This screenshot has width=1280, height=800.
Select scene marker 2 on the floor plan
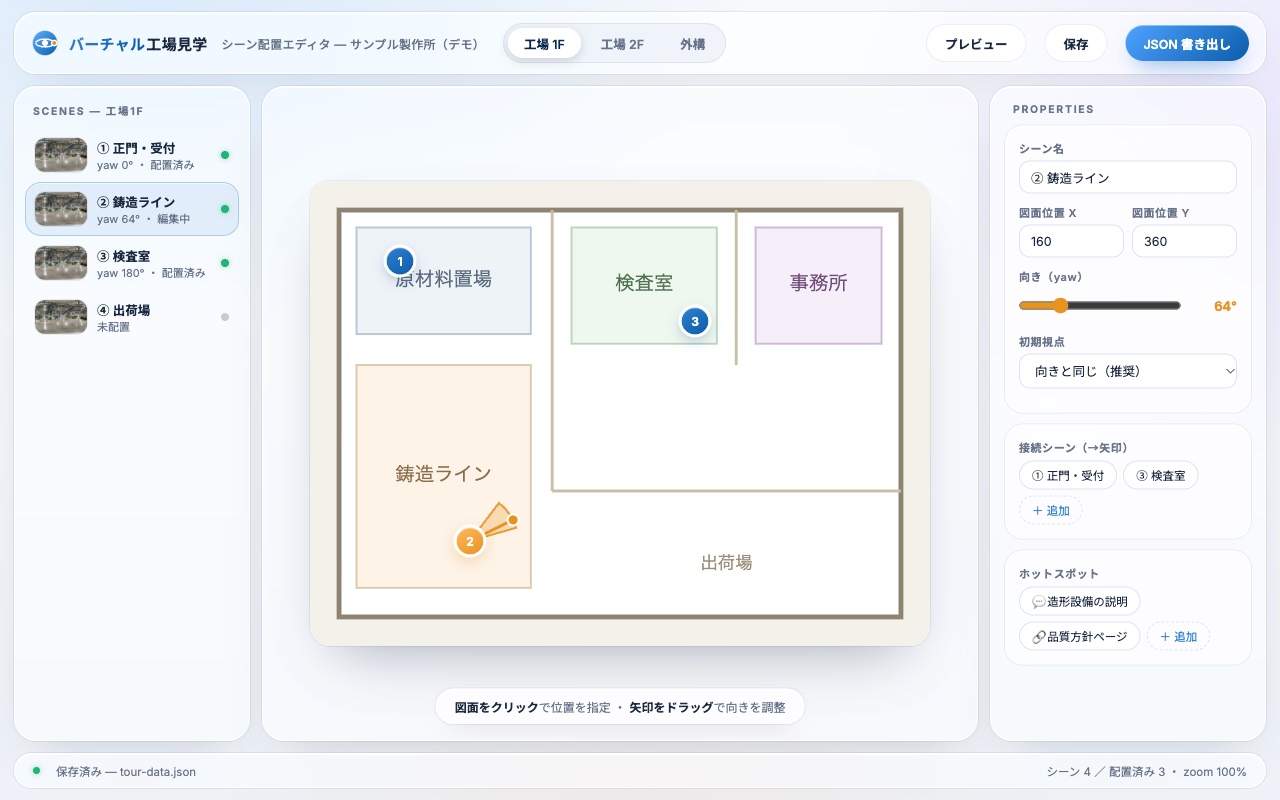pyautogui.click(x=470, y=542)
